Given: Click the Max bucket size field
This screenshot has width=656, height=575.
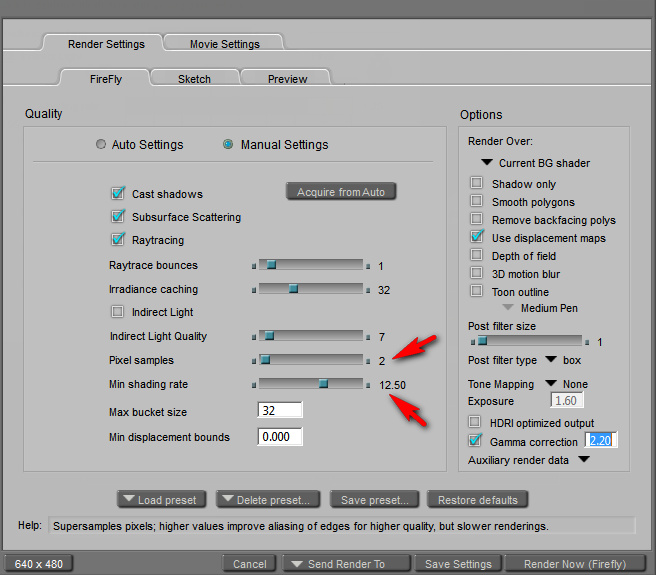Looking at the screenshot, I should pyautogui.click(x=280, y=411).
